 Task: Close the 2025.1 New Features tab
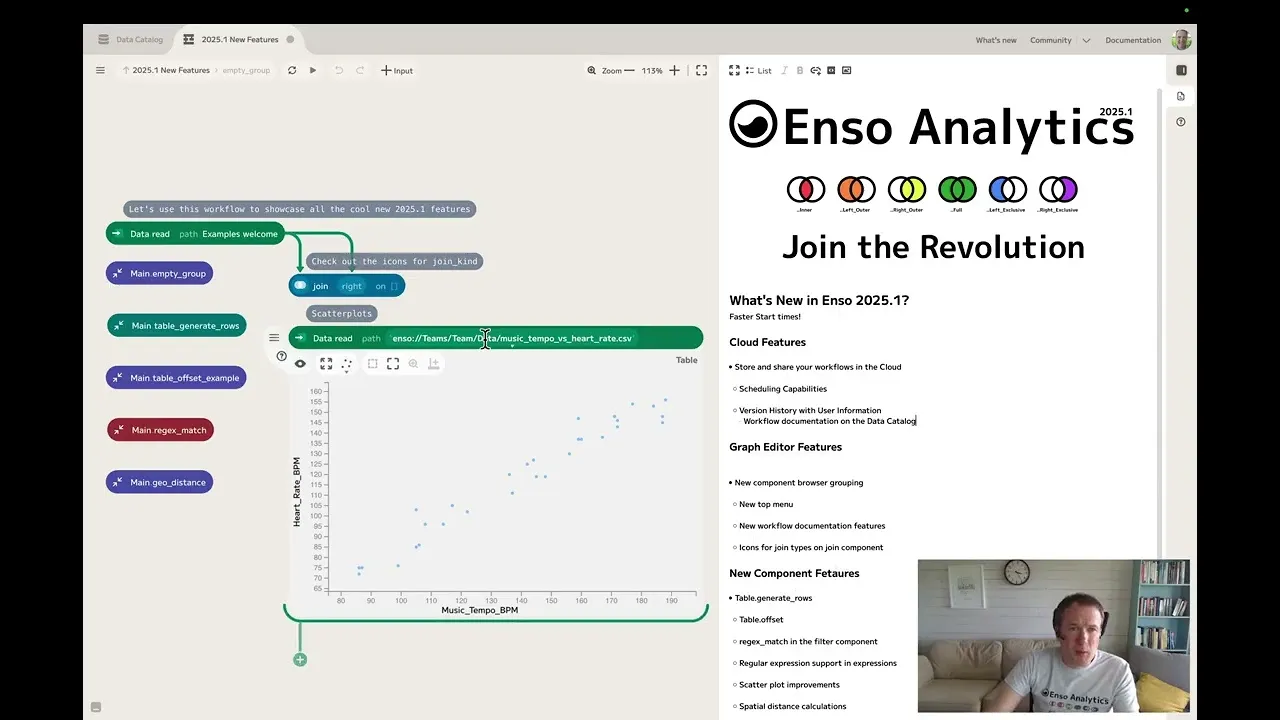tap(291, 39)
